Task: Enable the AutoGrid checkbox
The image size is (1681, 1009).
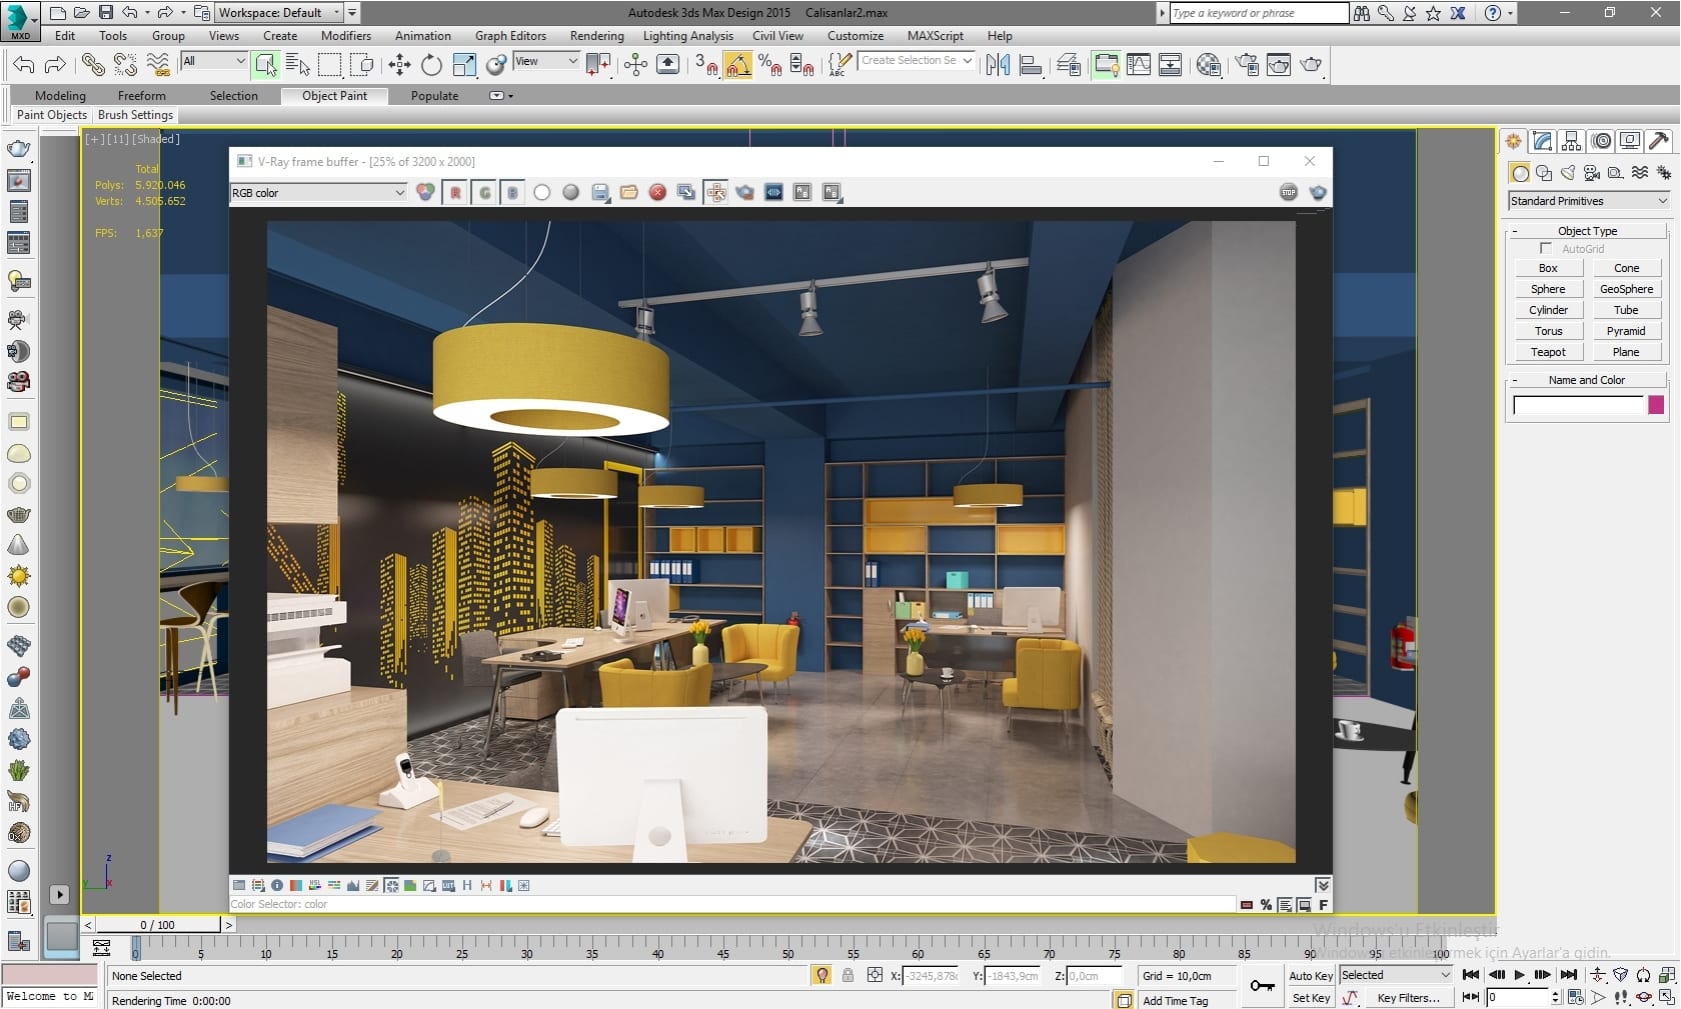Action: pyautogui.click(x=1546, y=248)
